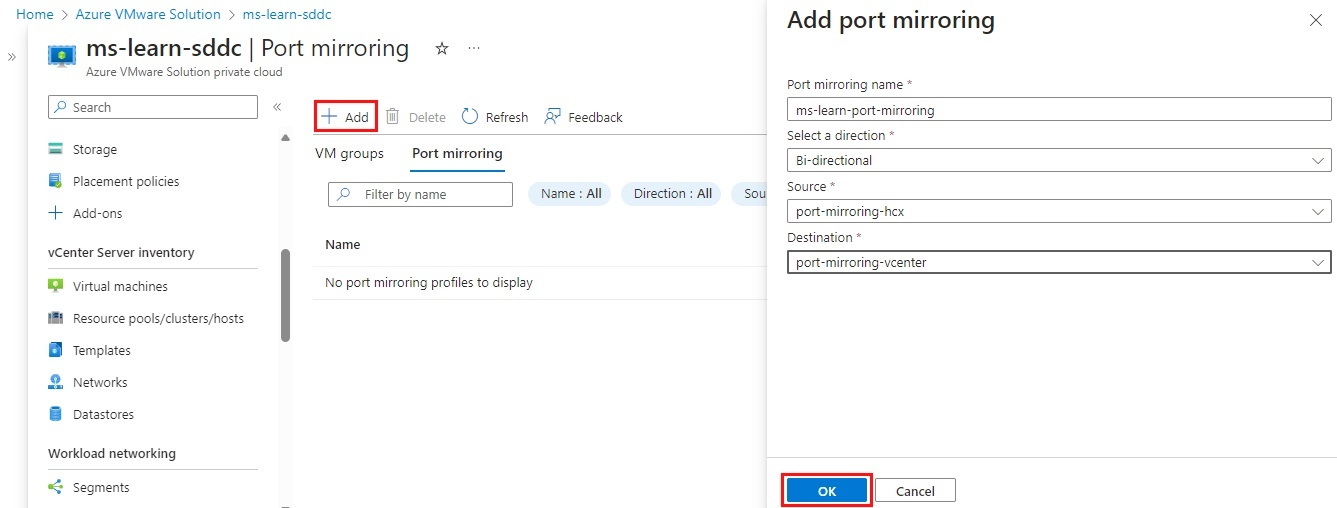Click the Filter by name field
This screenshot has height=508, width=1337.
pyautogui.click(x=420, y=194)
